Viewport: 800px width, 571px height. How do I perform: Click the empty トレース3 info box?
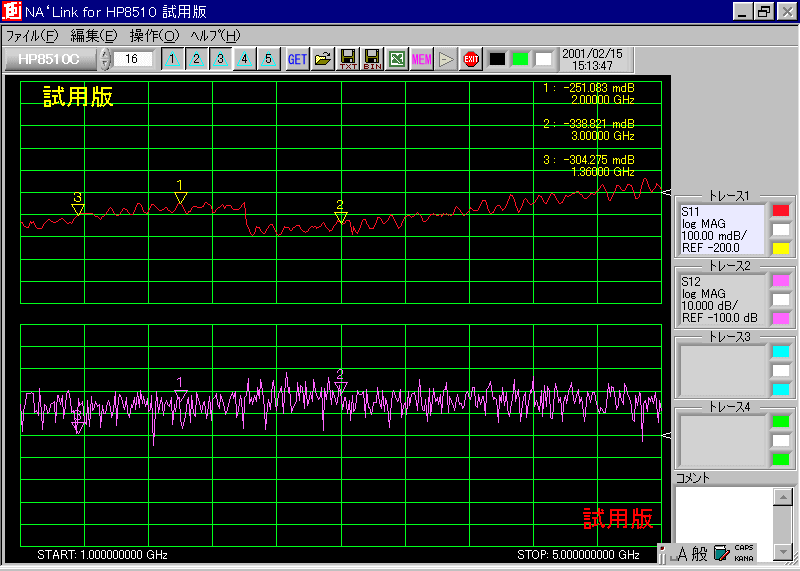click(722, 370)
